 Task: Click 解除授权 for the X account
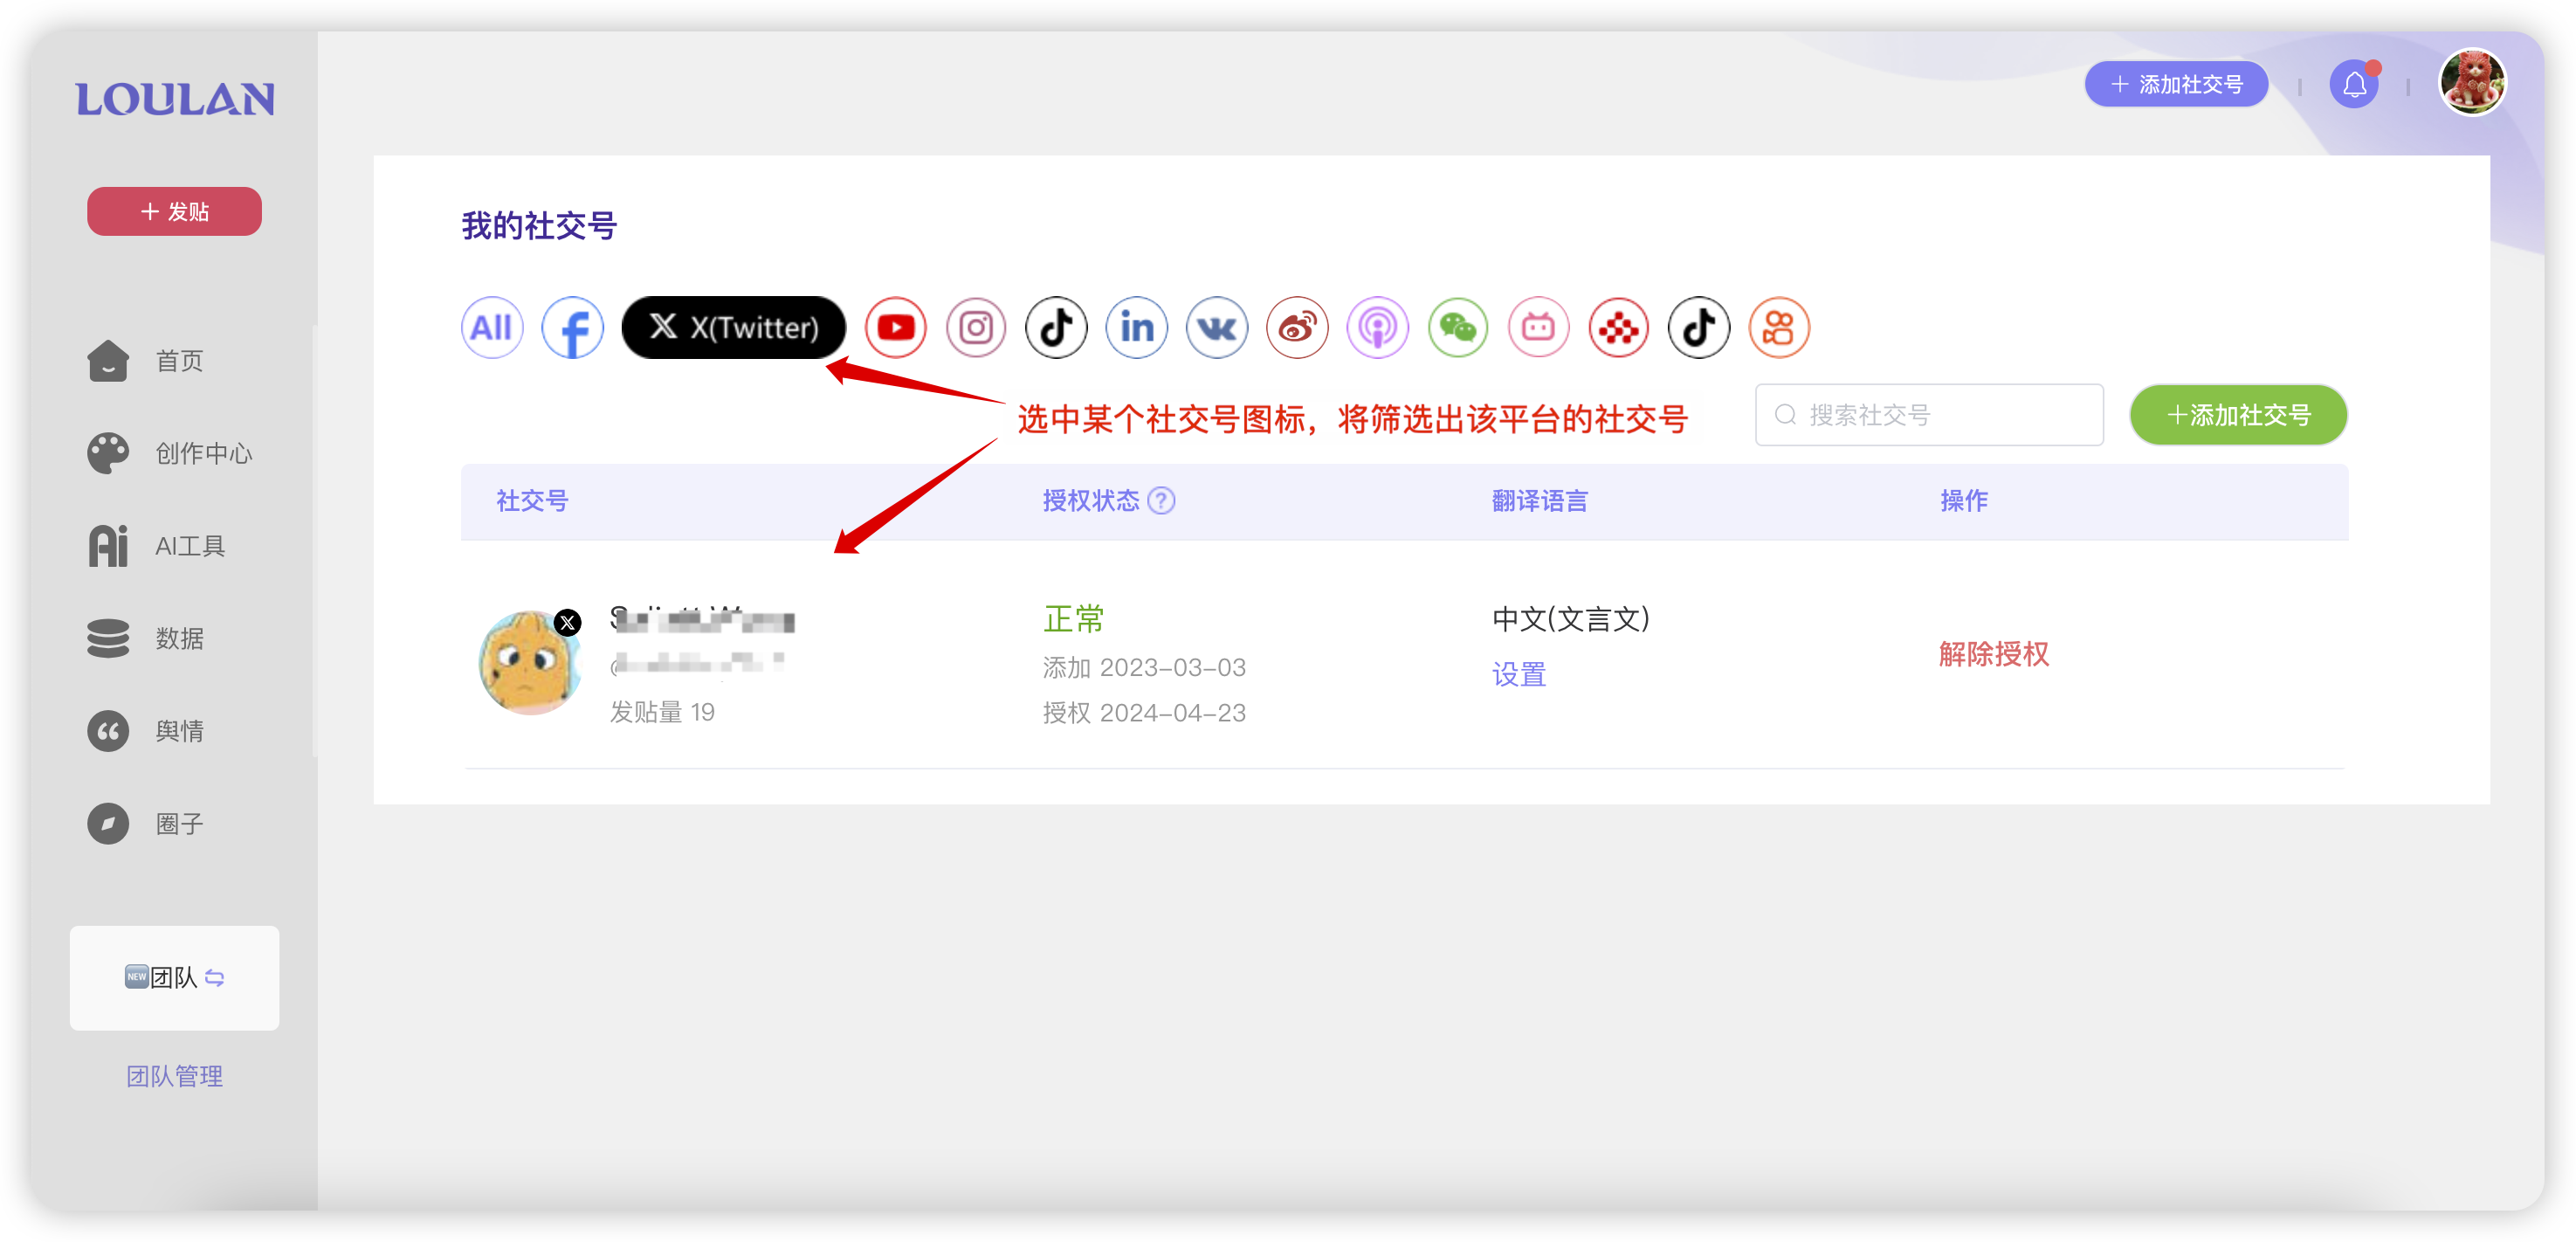(x=1993, y=654)
